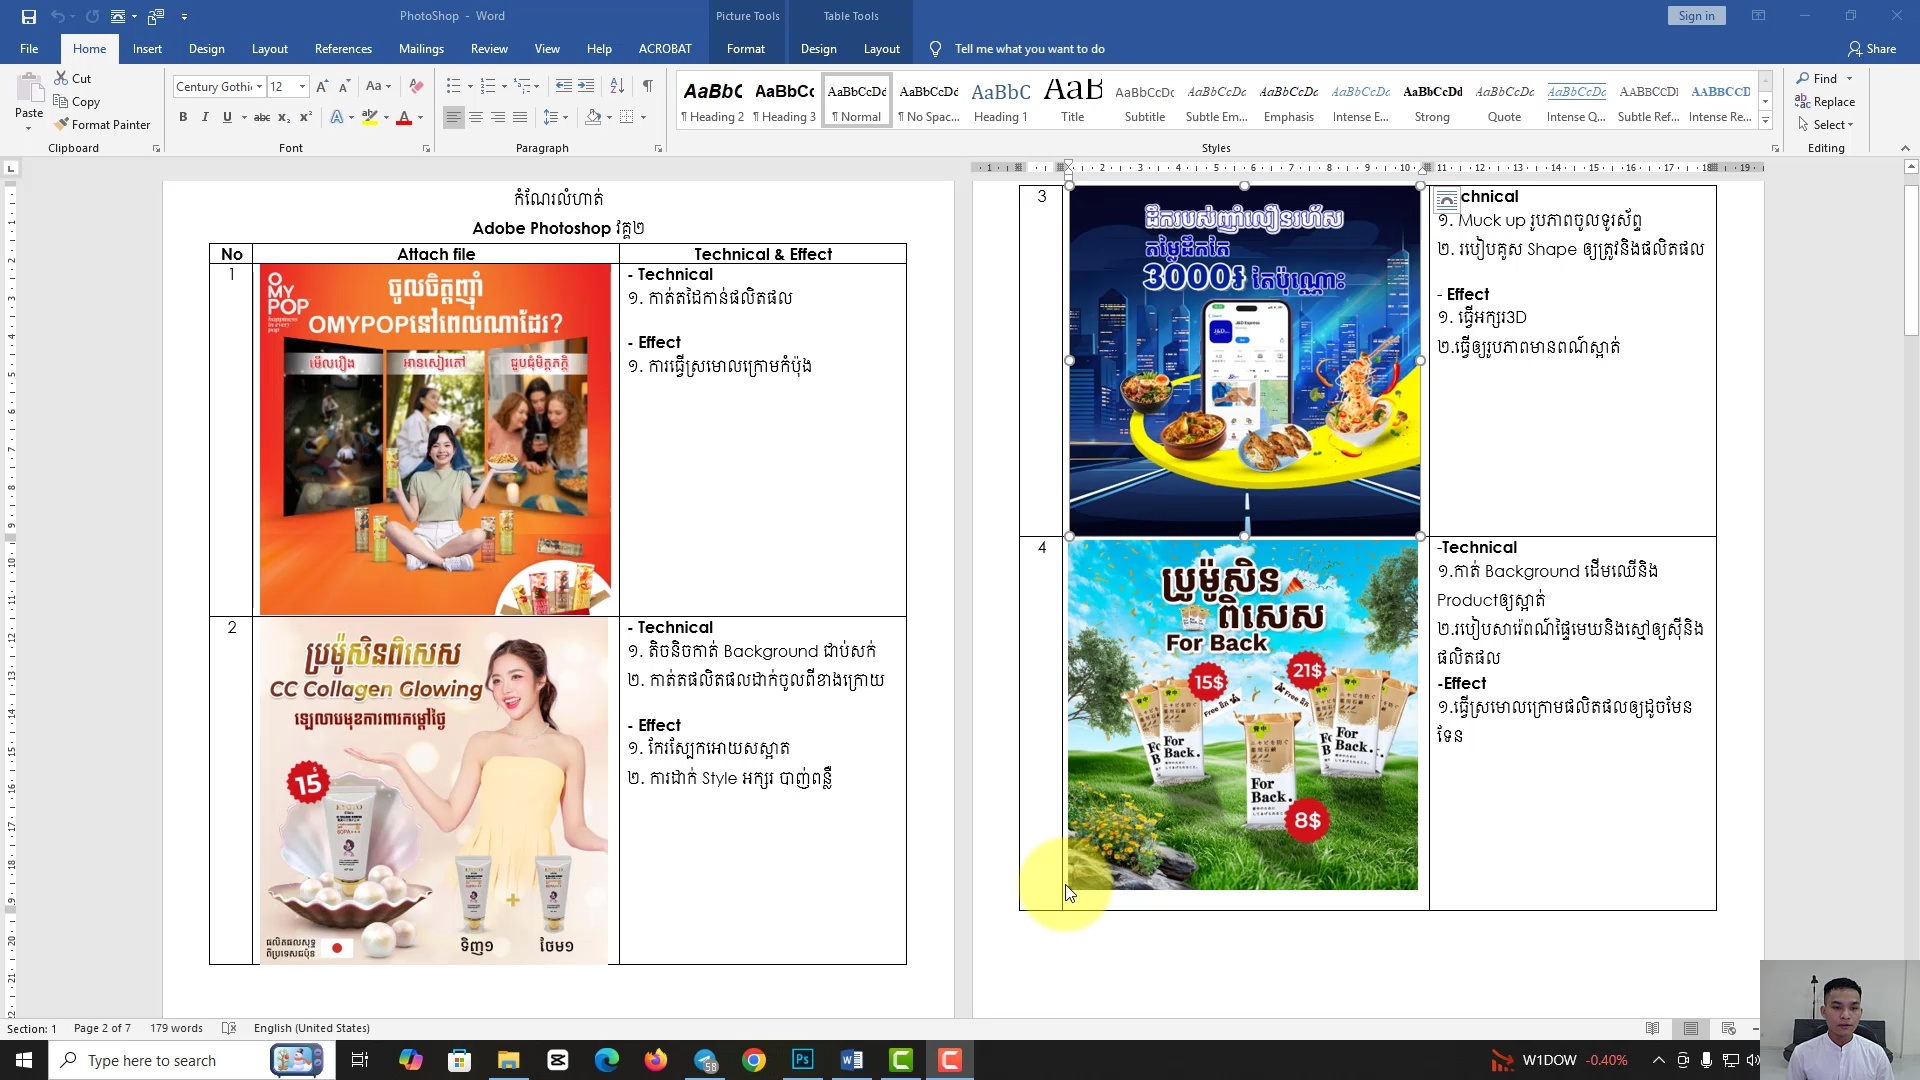The width and height of the screenshot is (1920, 1080).
Task: Open the Change Case dropdown
Action: pos(378,86)
